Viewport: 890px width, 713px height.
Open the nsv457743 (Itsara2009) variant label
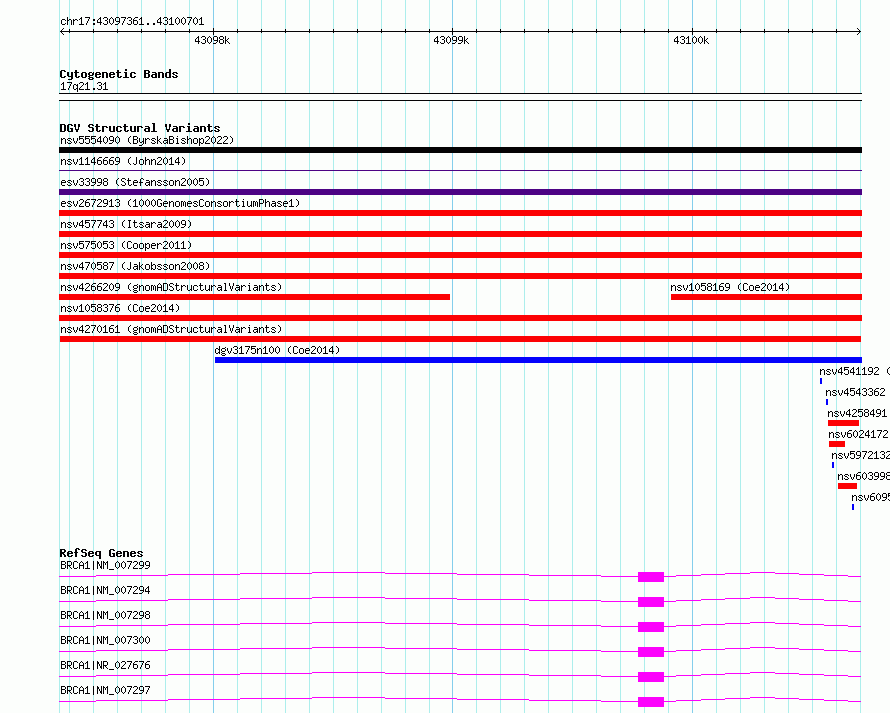pyautogui.click(x=126, y=224)
